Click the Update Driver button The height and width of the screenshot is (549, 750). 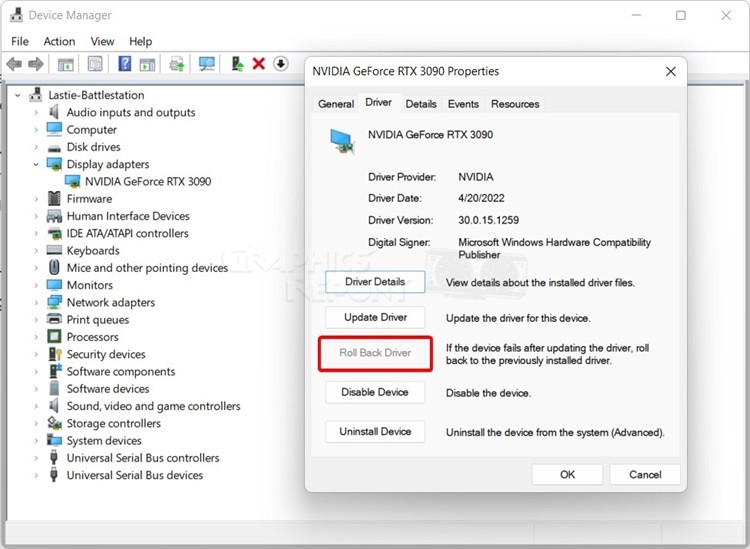(375, 317)
